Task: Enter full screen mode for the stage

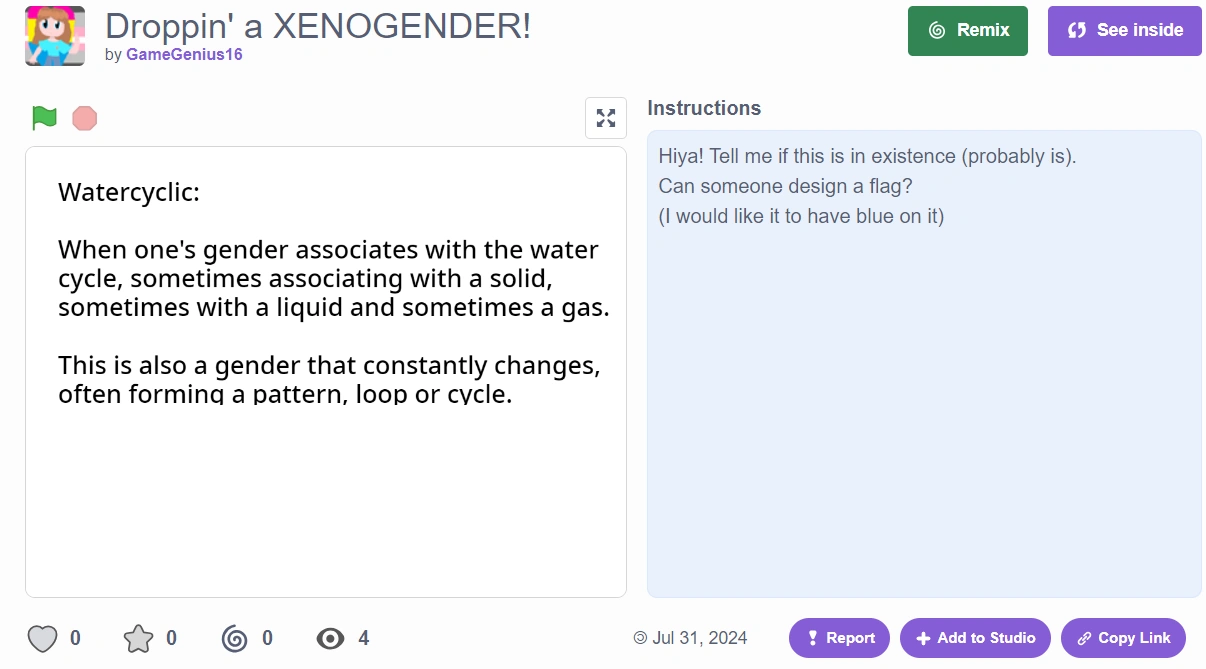Action: [606, 118]
